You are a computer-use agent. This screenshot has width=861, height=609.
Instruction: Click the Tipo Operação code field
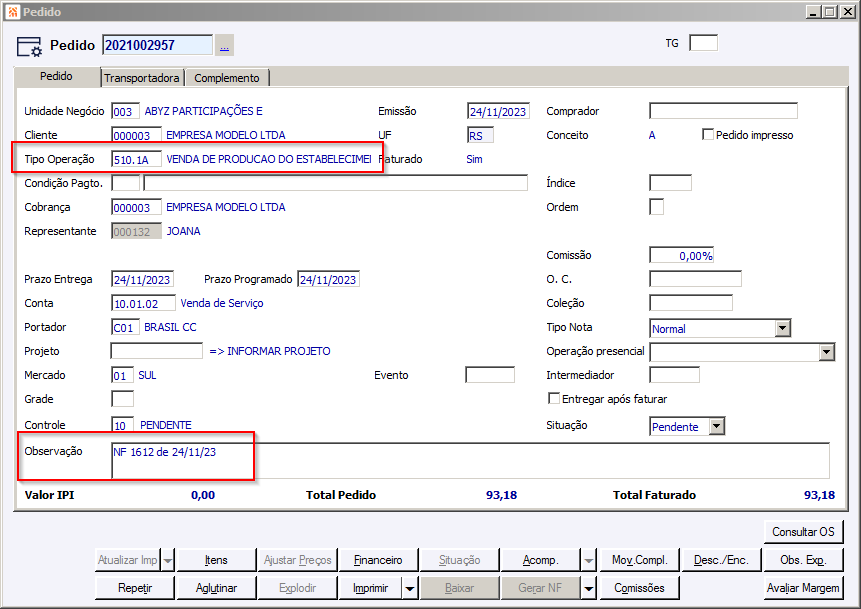136,159
